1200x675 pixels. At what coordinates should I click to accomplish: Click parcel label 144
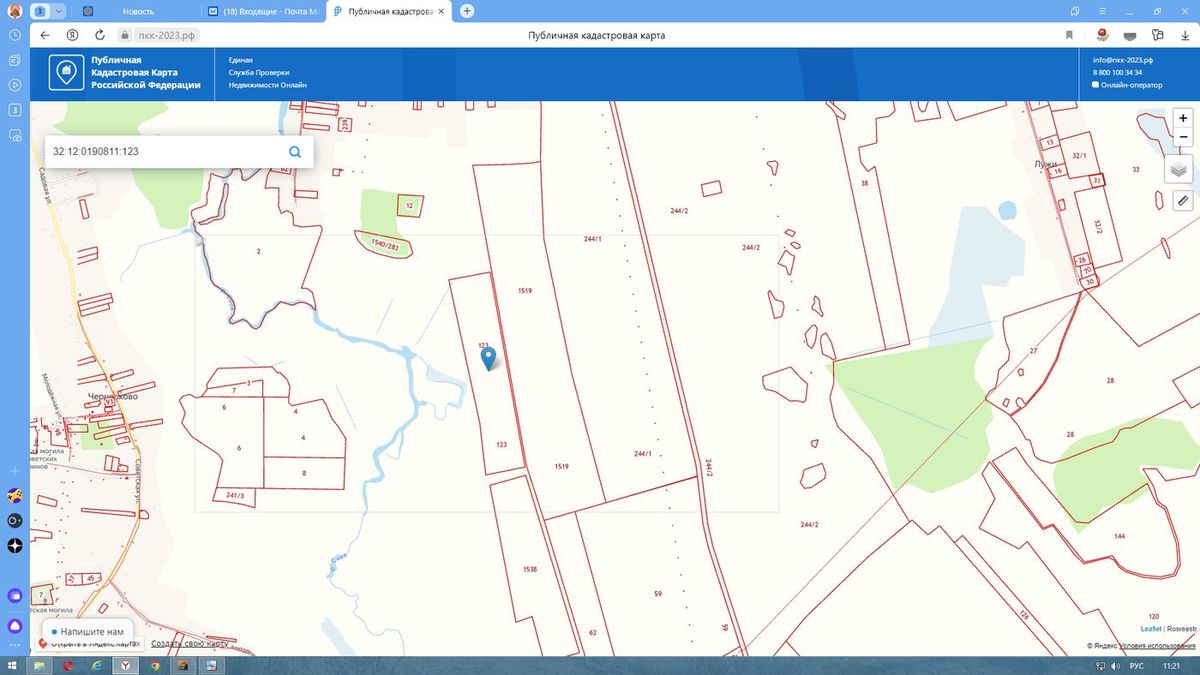[x=1119, y=537]
